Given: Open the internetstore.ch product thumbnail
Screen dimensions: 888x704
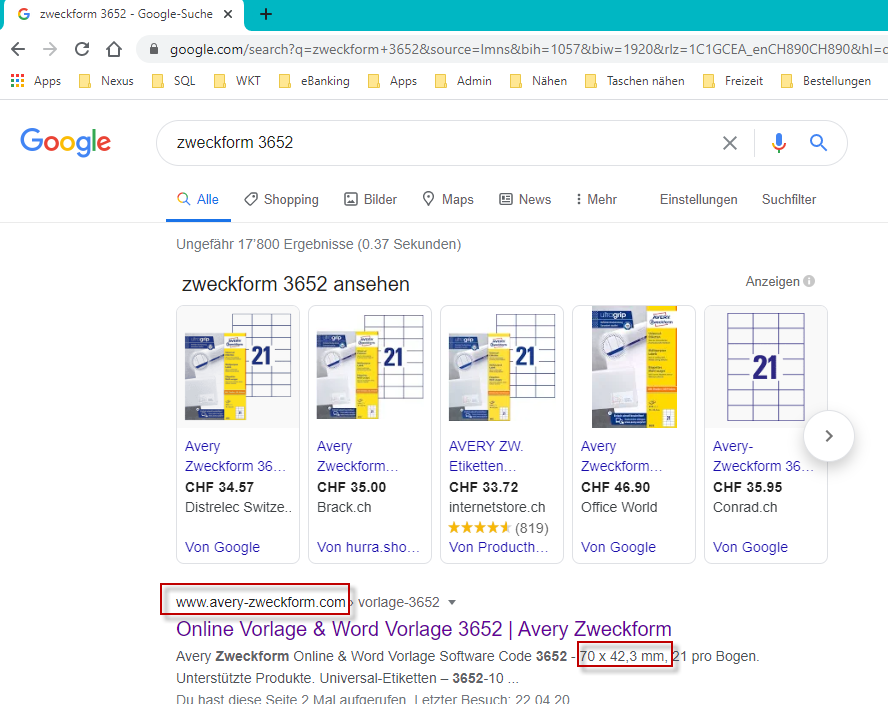Looking at the screenshot, I should point(502,367).
